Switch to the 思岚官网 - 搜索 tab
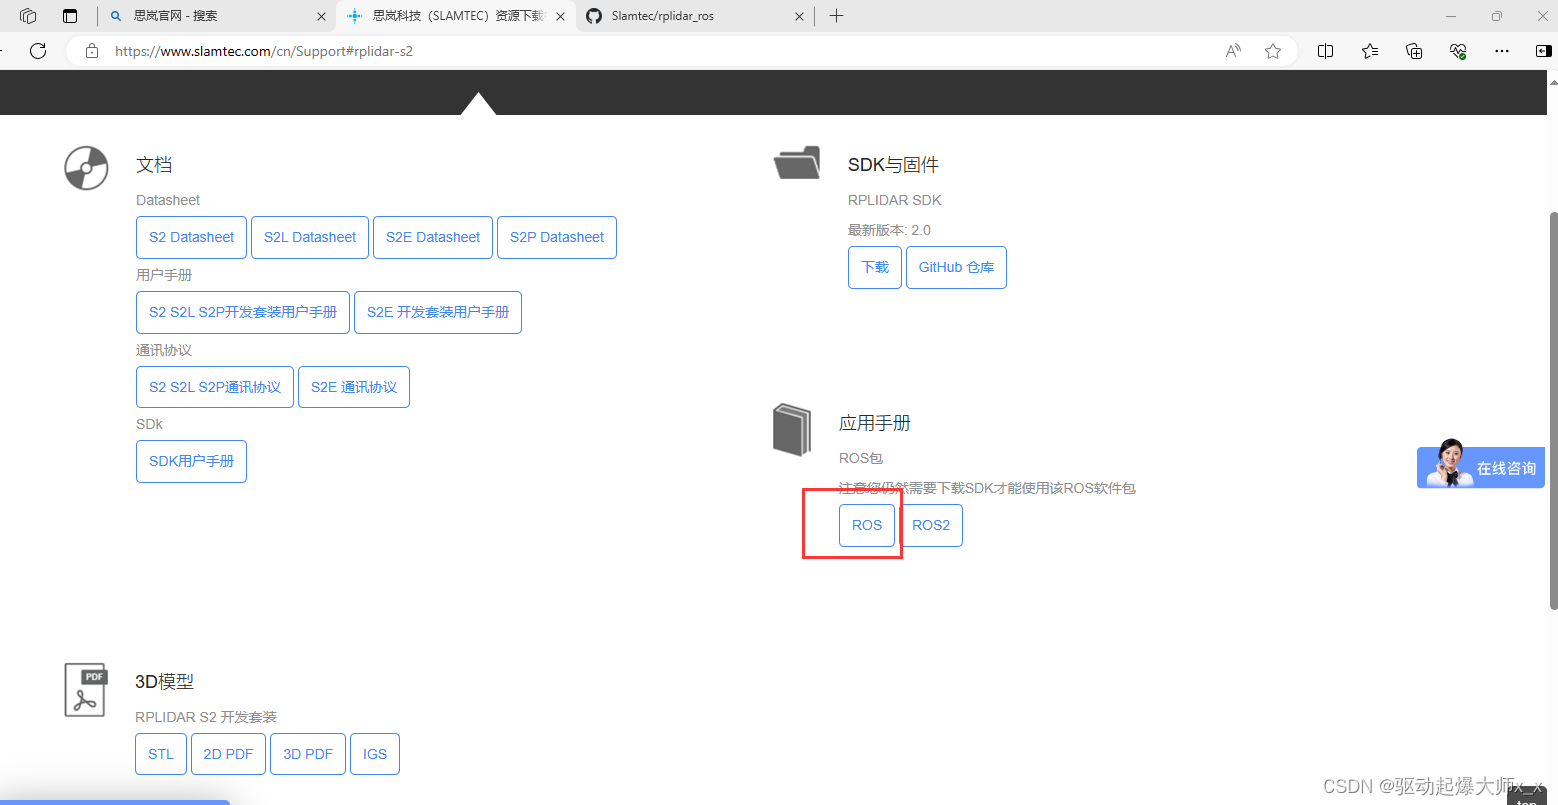The width and height of the screenshot is (1558, 805). click(217, 16)
